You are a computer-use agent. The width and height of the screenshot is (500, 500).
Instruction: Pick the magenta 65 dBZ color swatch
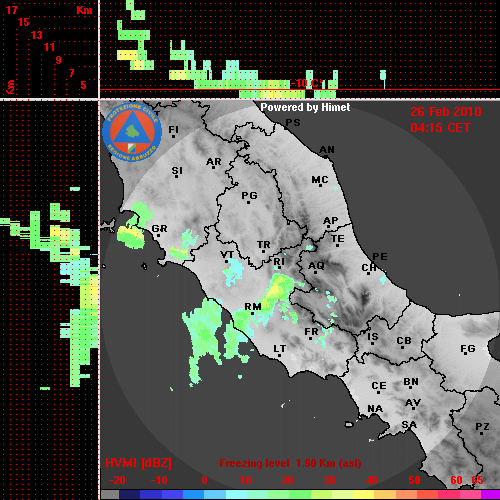490,495
